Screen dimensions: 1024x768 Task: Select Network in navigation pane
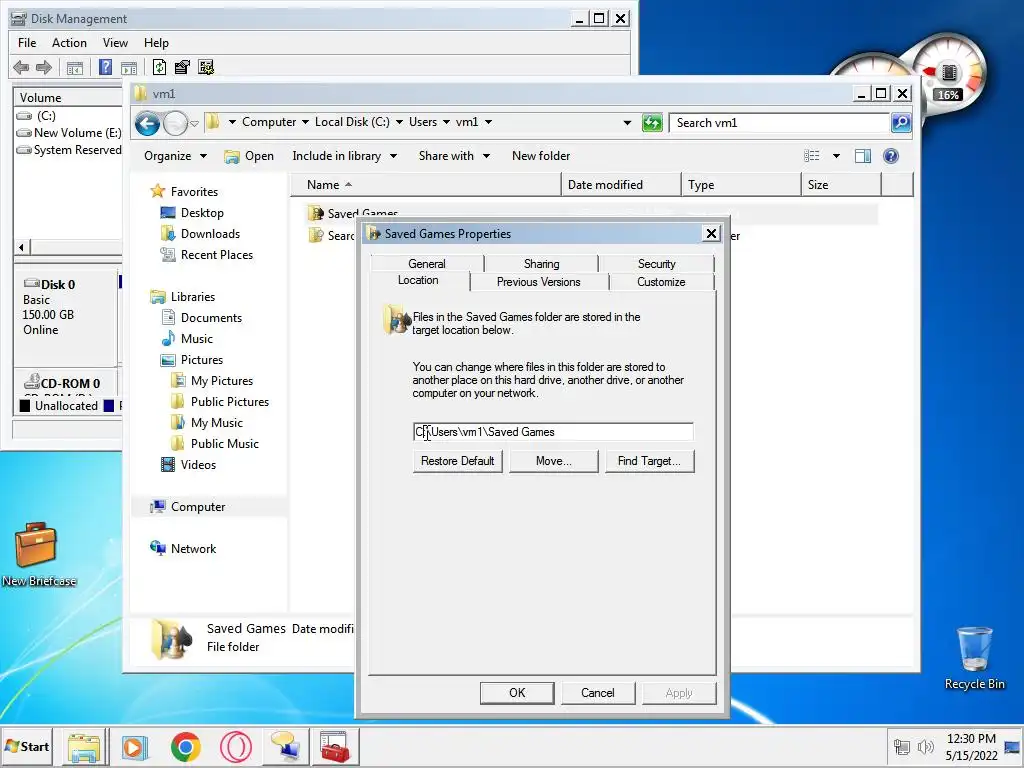[193, 549]
